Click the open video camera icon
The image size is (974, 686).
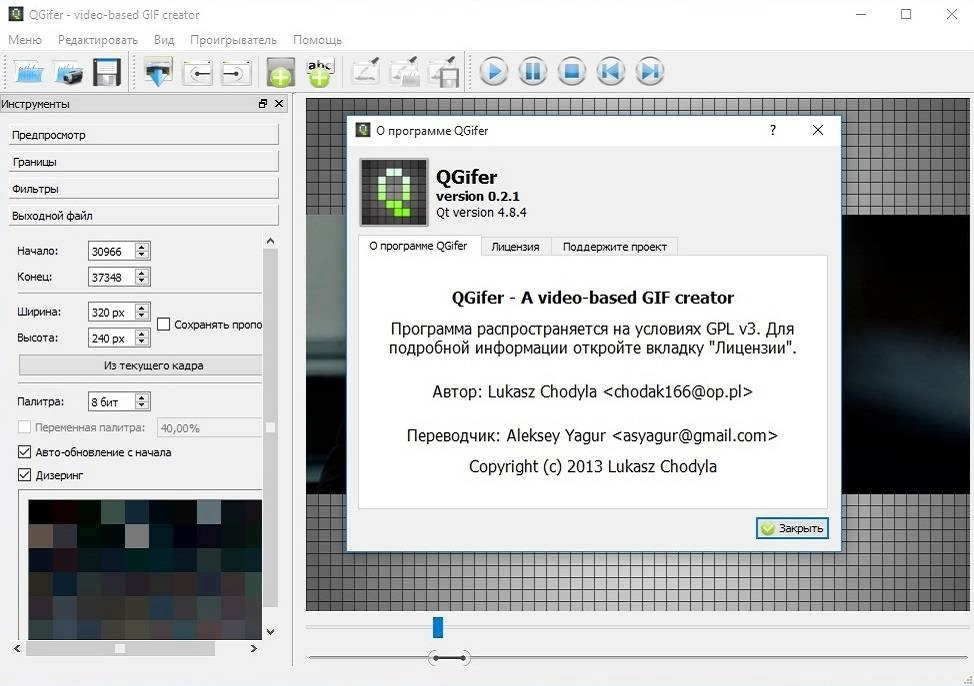(68, 72)
